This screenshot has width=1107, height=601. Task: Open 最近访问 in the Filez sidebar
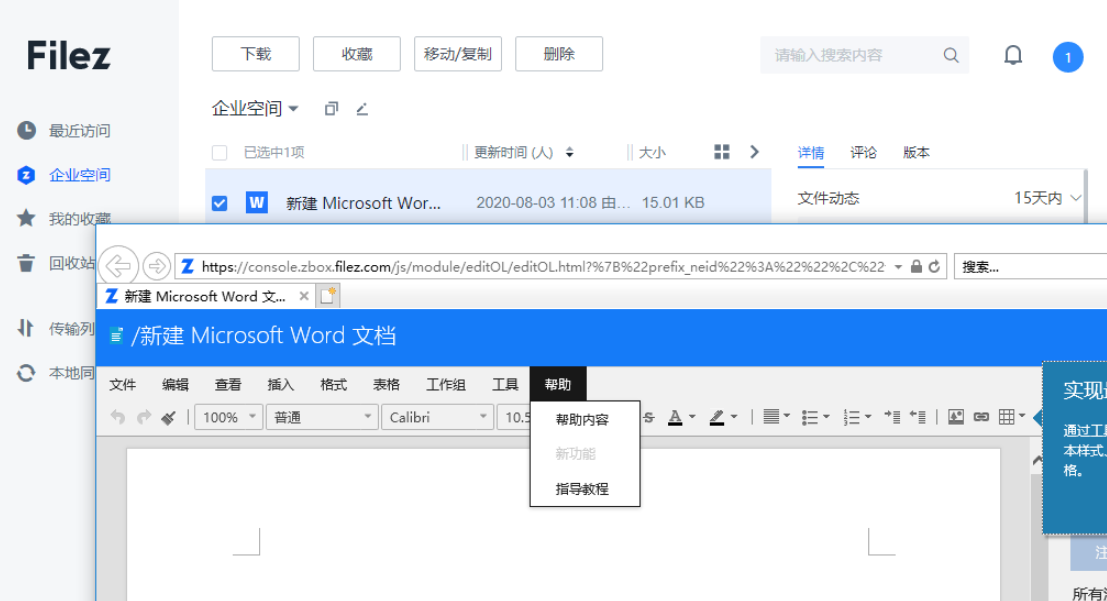pyautogui.click(x=64, y=131)
